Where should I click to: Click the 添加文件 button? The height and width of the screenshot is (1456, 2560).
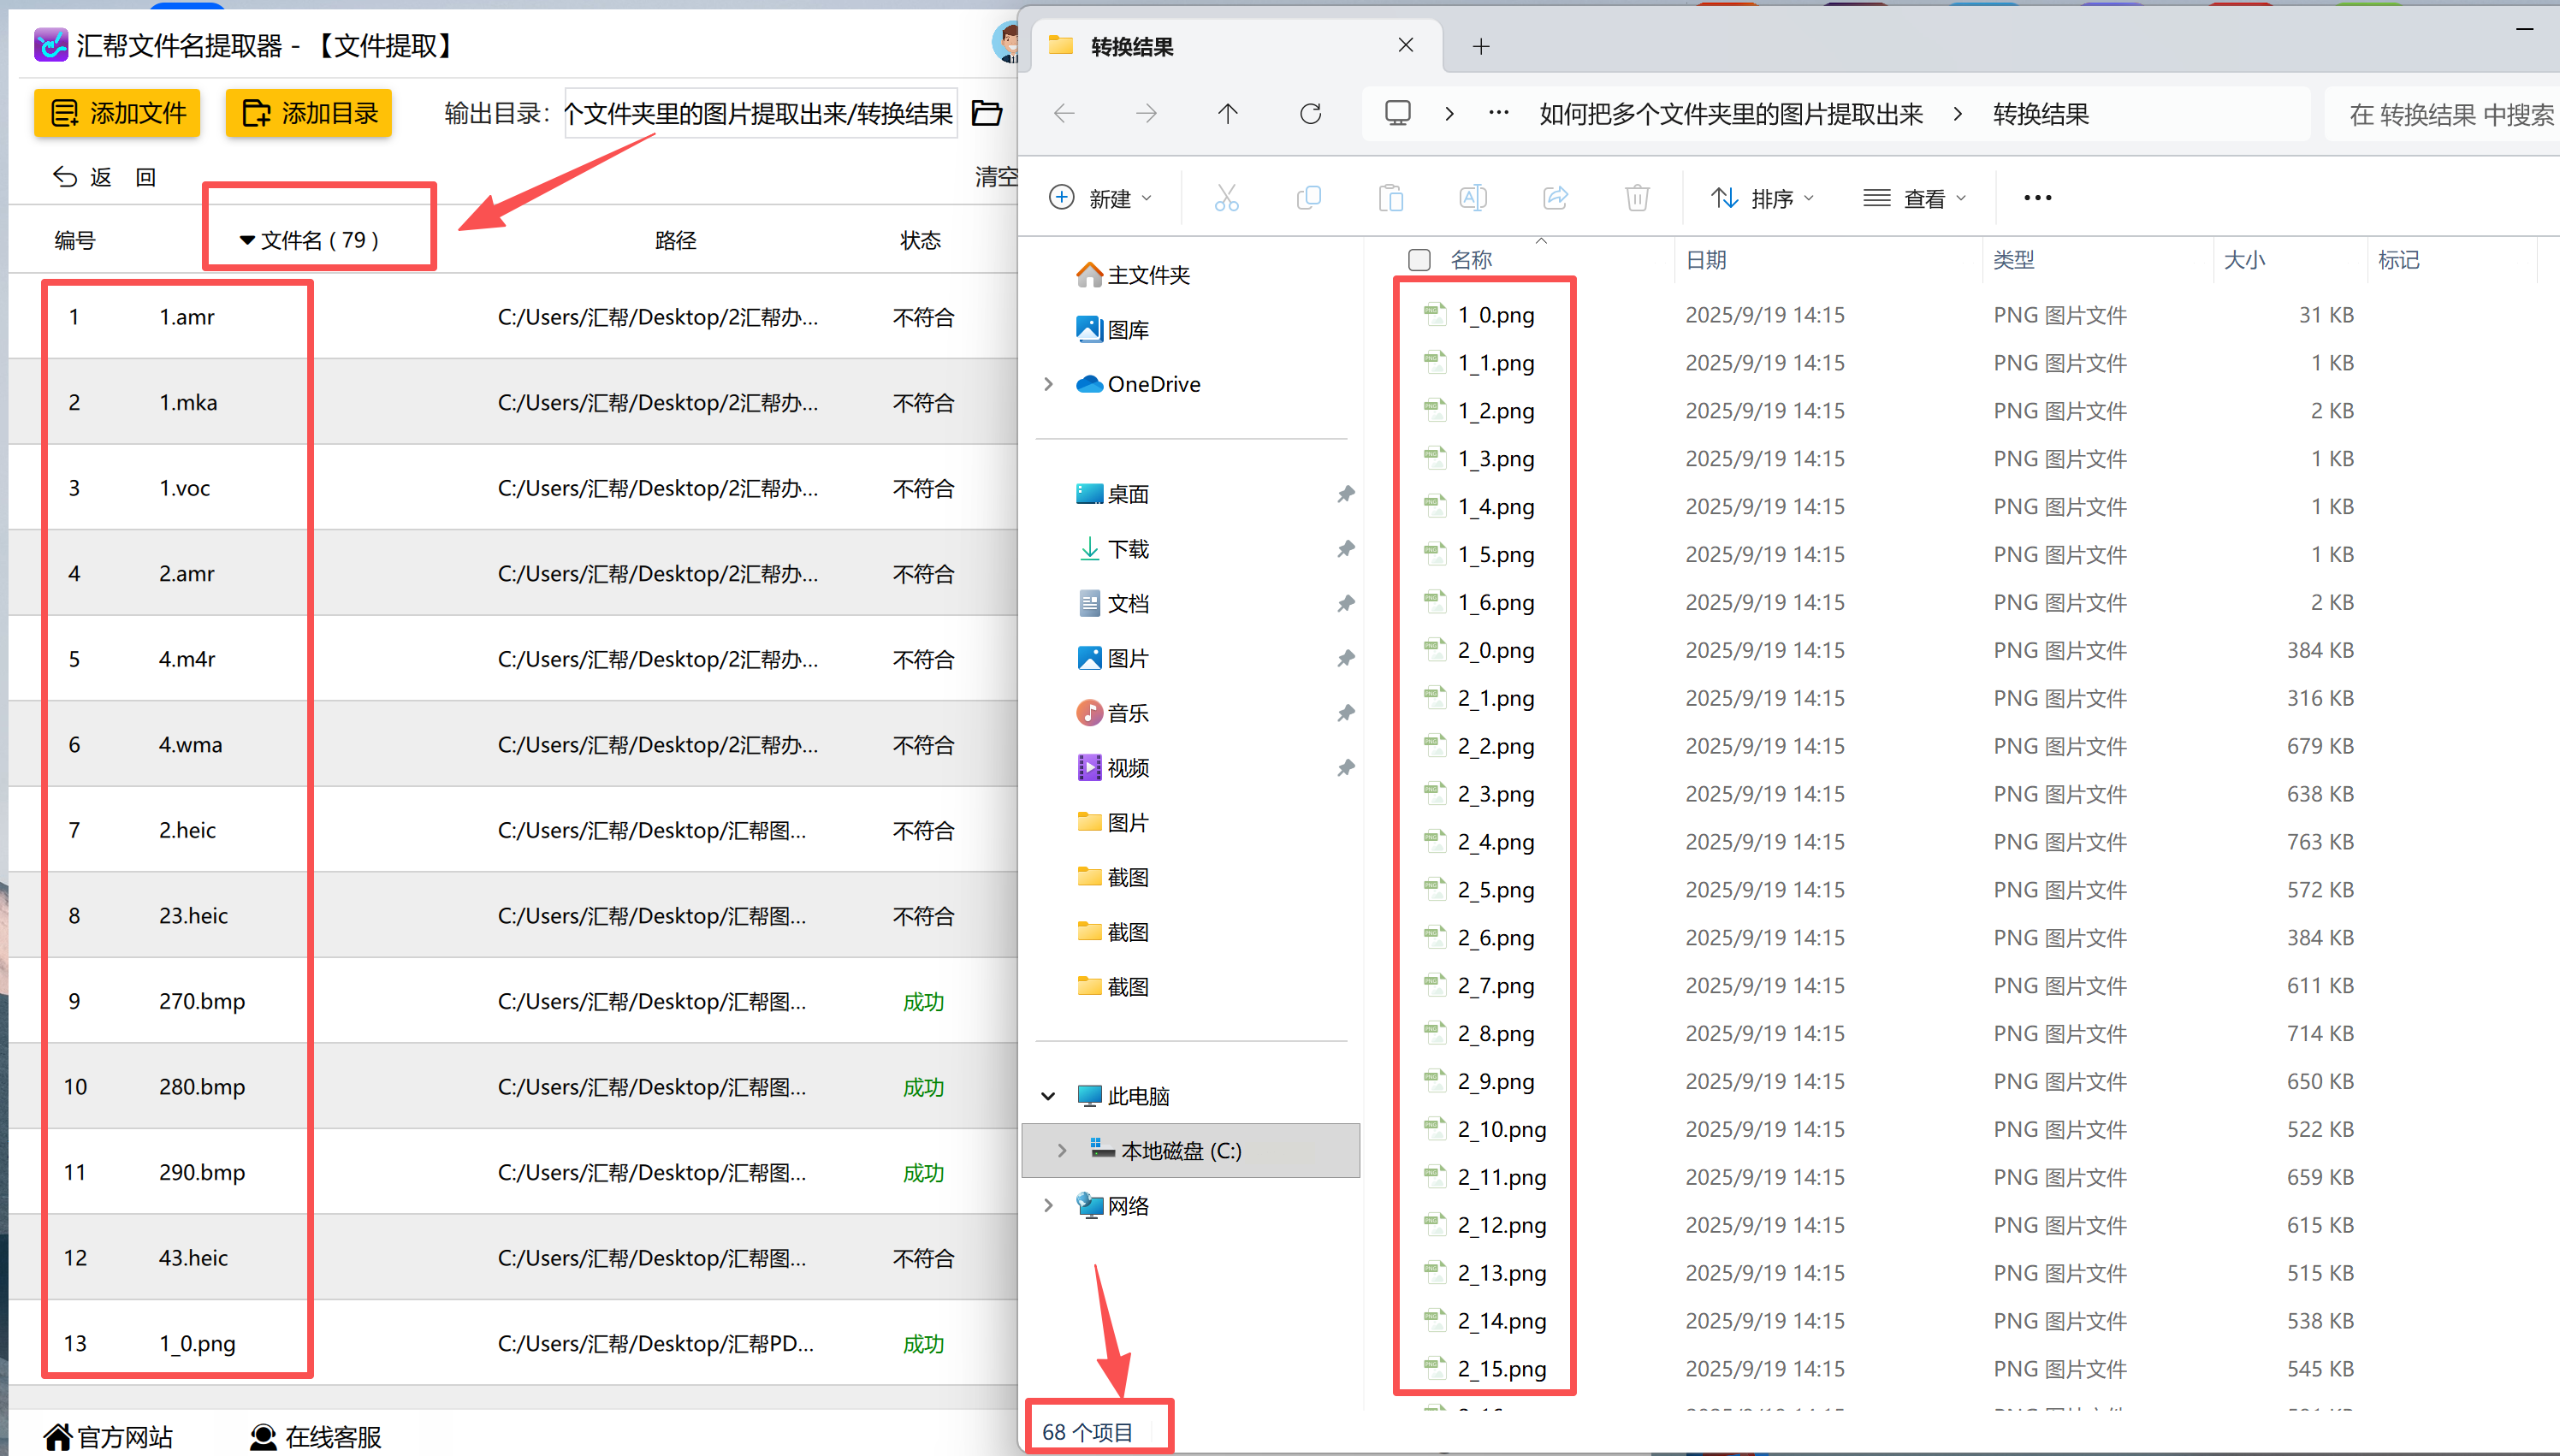tap(117, 113)
